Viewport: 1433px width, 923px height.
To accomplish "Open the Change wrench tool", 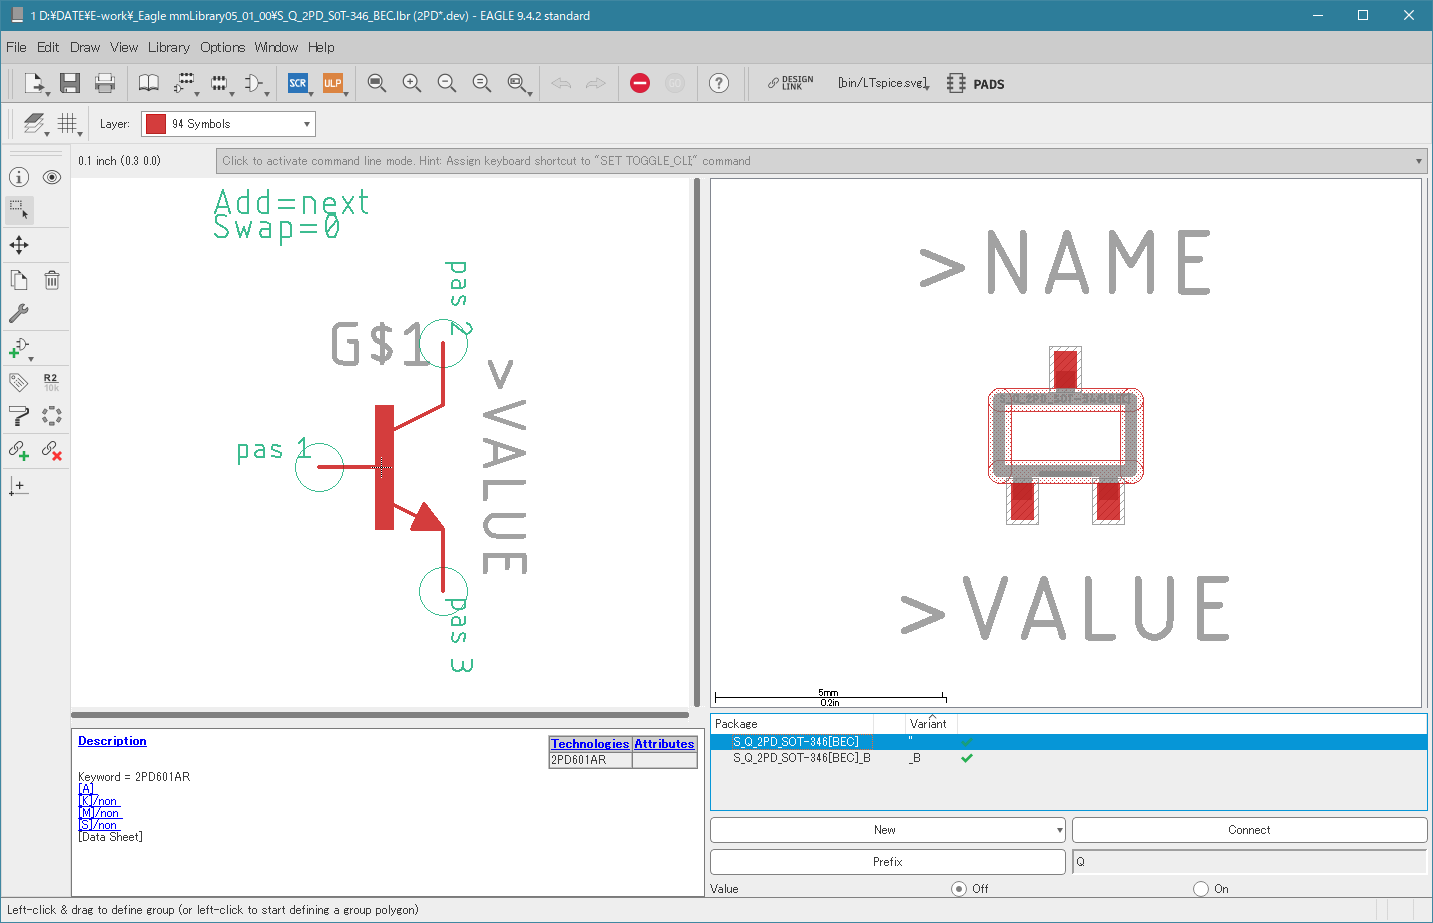I will click(19, 313).
